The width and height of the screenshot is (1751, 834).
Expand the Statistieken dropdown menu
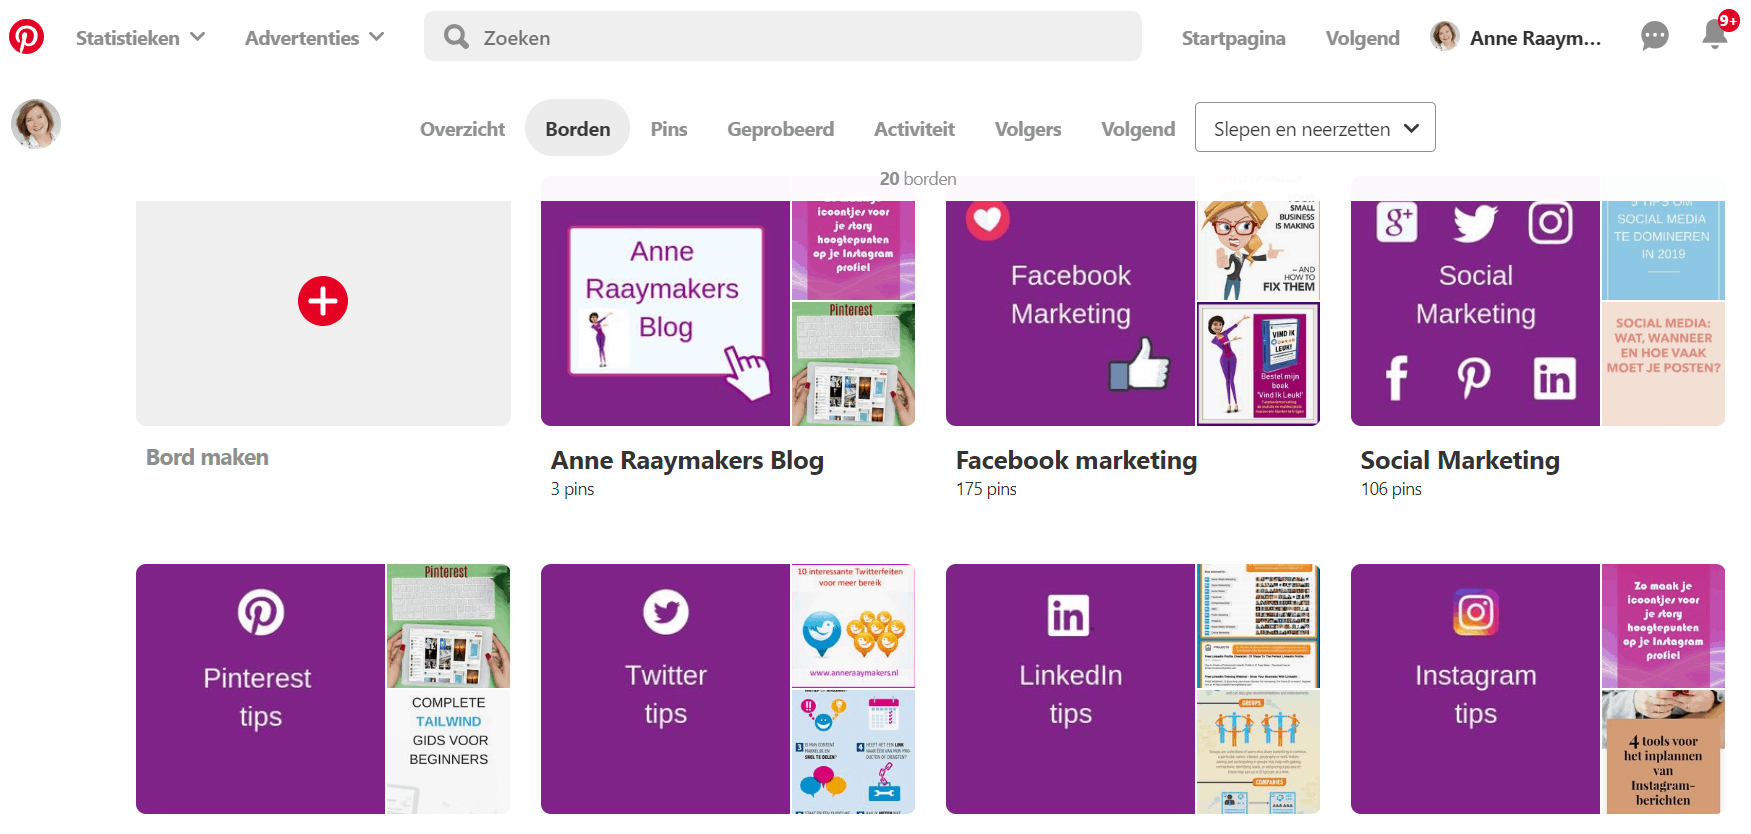141,38
